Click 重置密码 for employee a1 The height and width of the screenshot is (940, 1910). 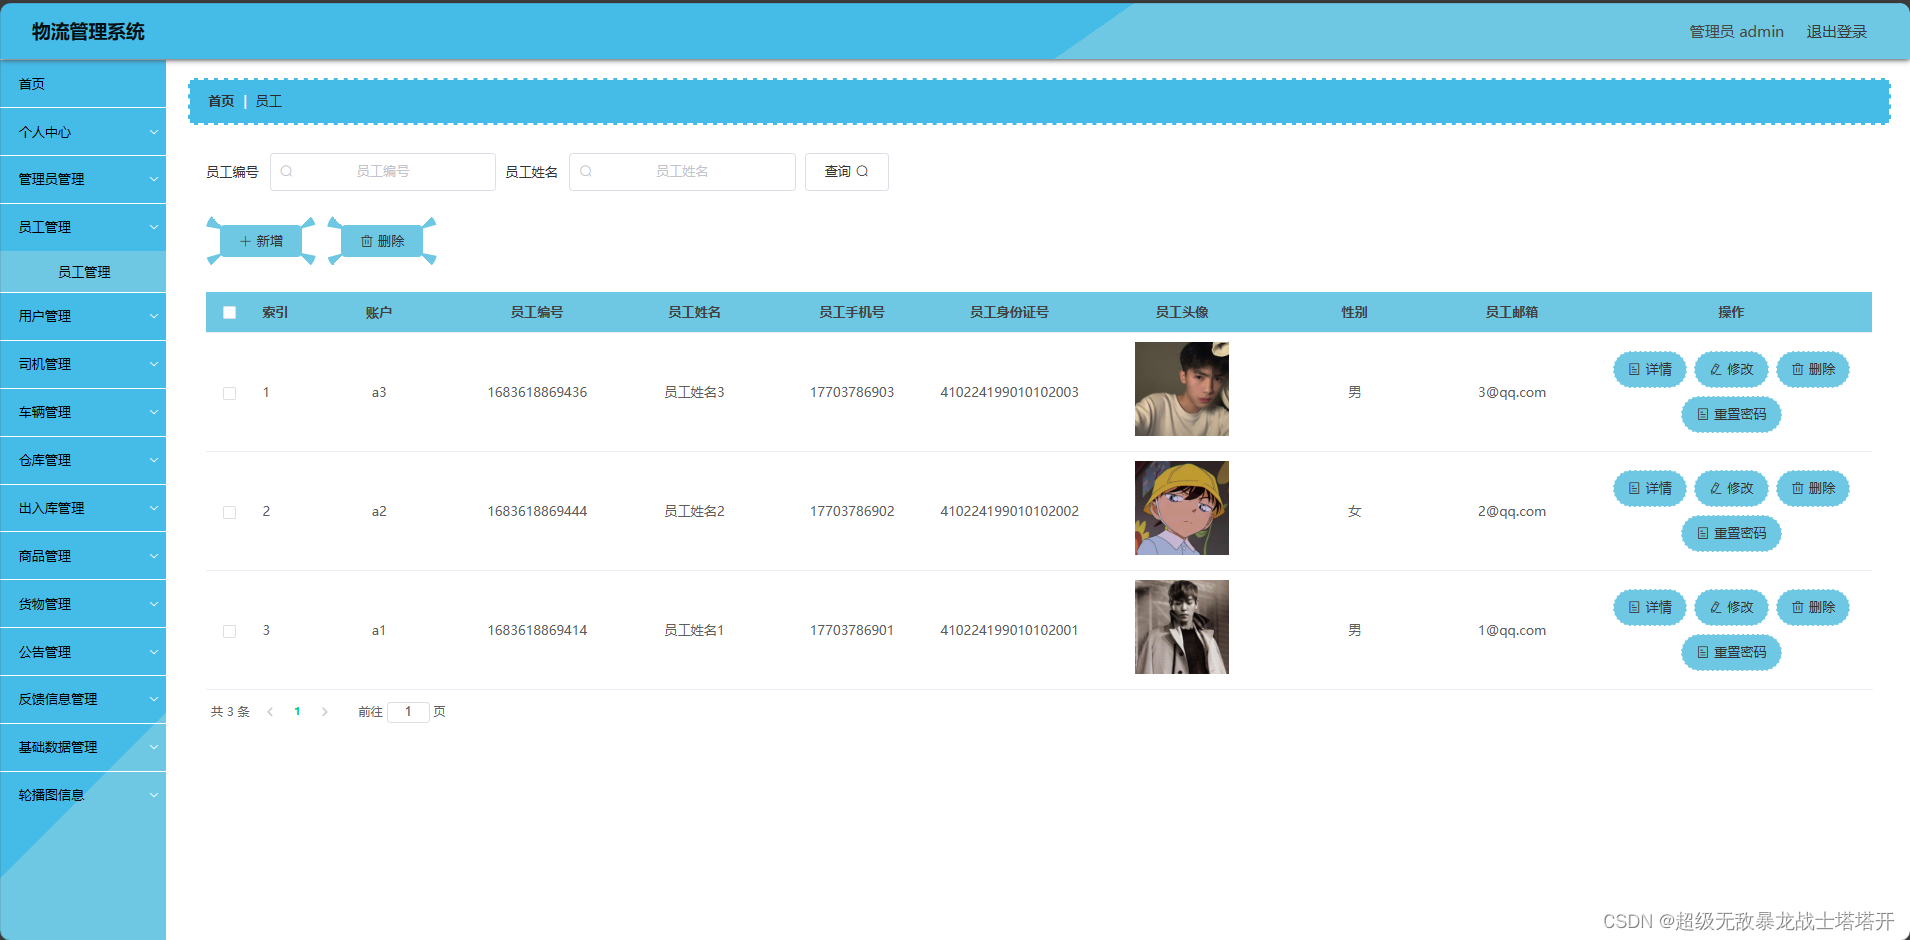point(1731,652)
